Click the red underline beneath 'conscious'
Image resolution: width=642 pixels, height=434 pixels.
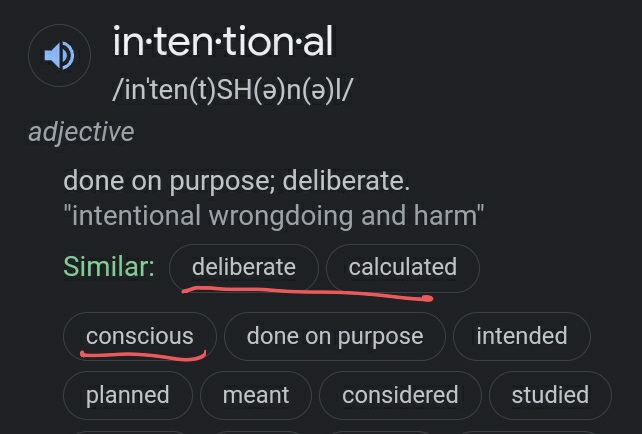point(142,354)
